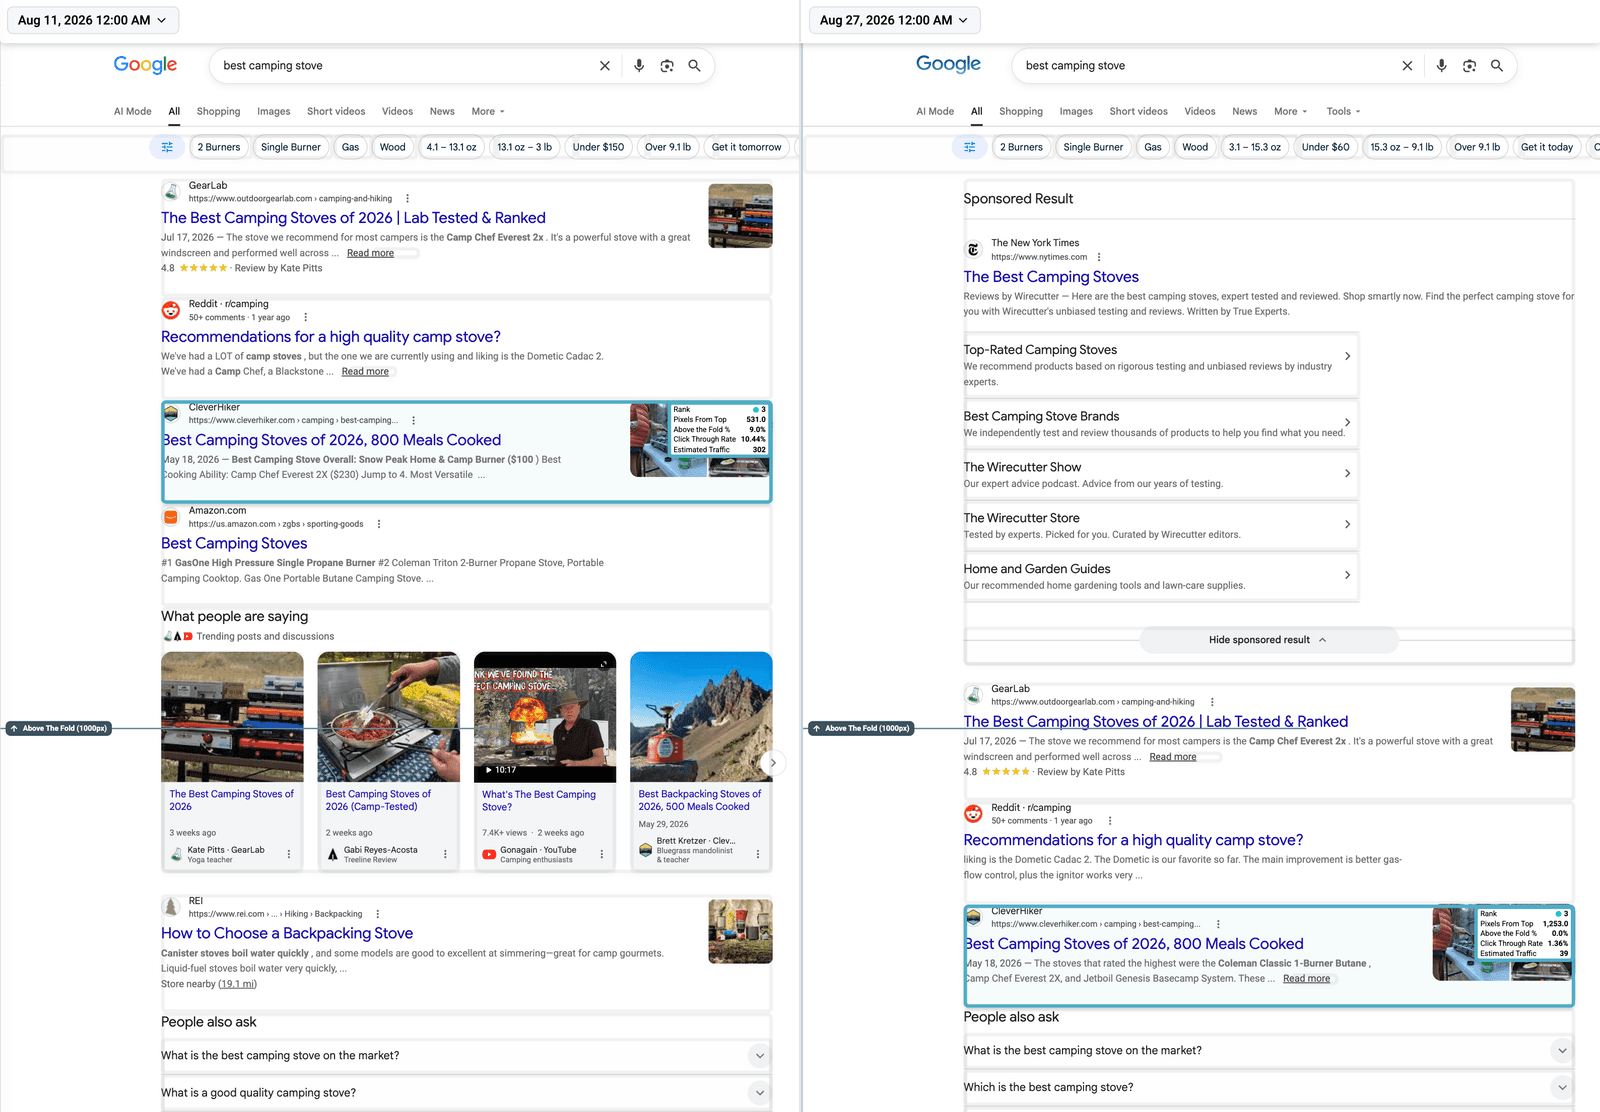Open more options for the Aug 11 GearLab result
The width and height of the screenshot is (1600, 1112).
pos(407,199)
